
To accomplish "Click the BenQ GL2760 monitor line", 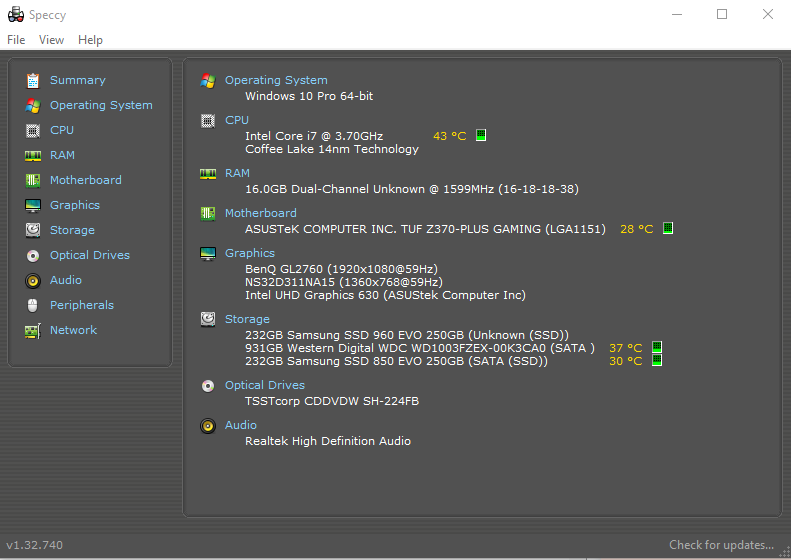I will coord(341,269).
